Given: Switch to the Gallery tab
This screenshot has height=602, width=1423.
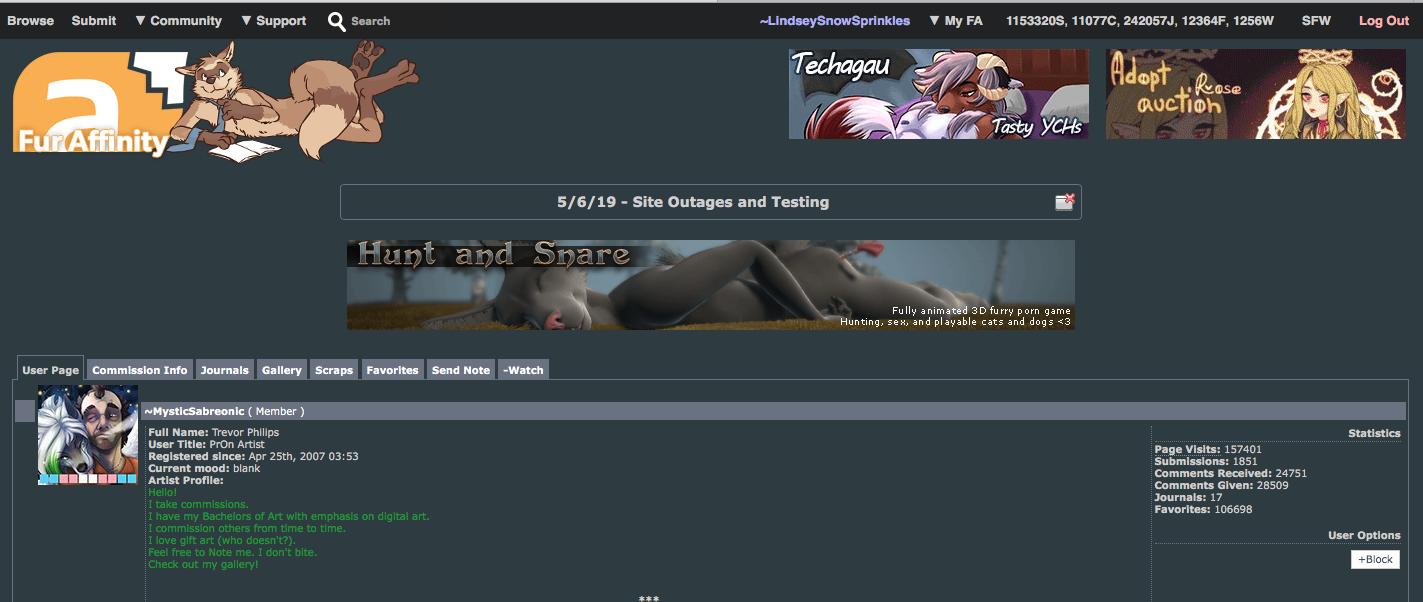Looking at the screenshot, I should click(282, 370).
